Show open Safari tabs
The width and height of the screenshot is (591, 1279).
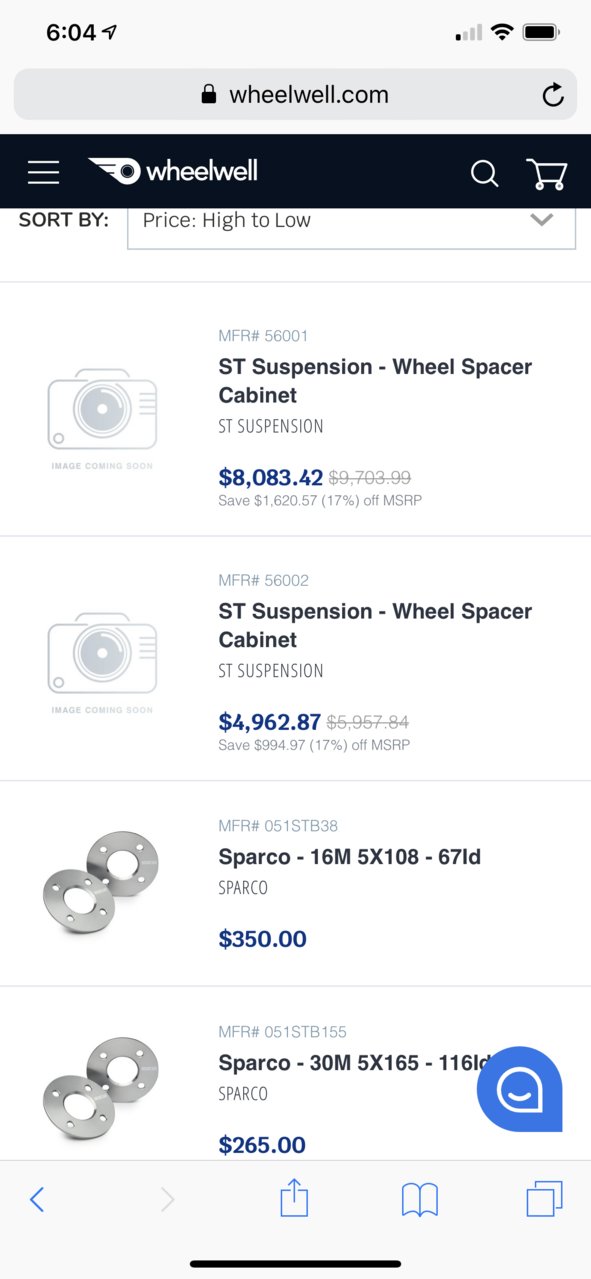tap(544, 1198)
